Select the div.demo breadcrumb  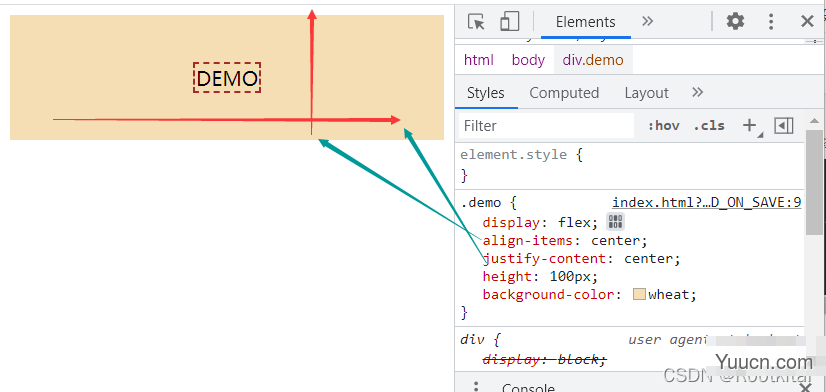pos(593,60)
